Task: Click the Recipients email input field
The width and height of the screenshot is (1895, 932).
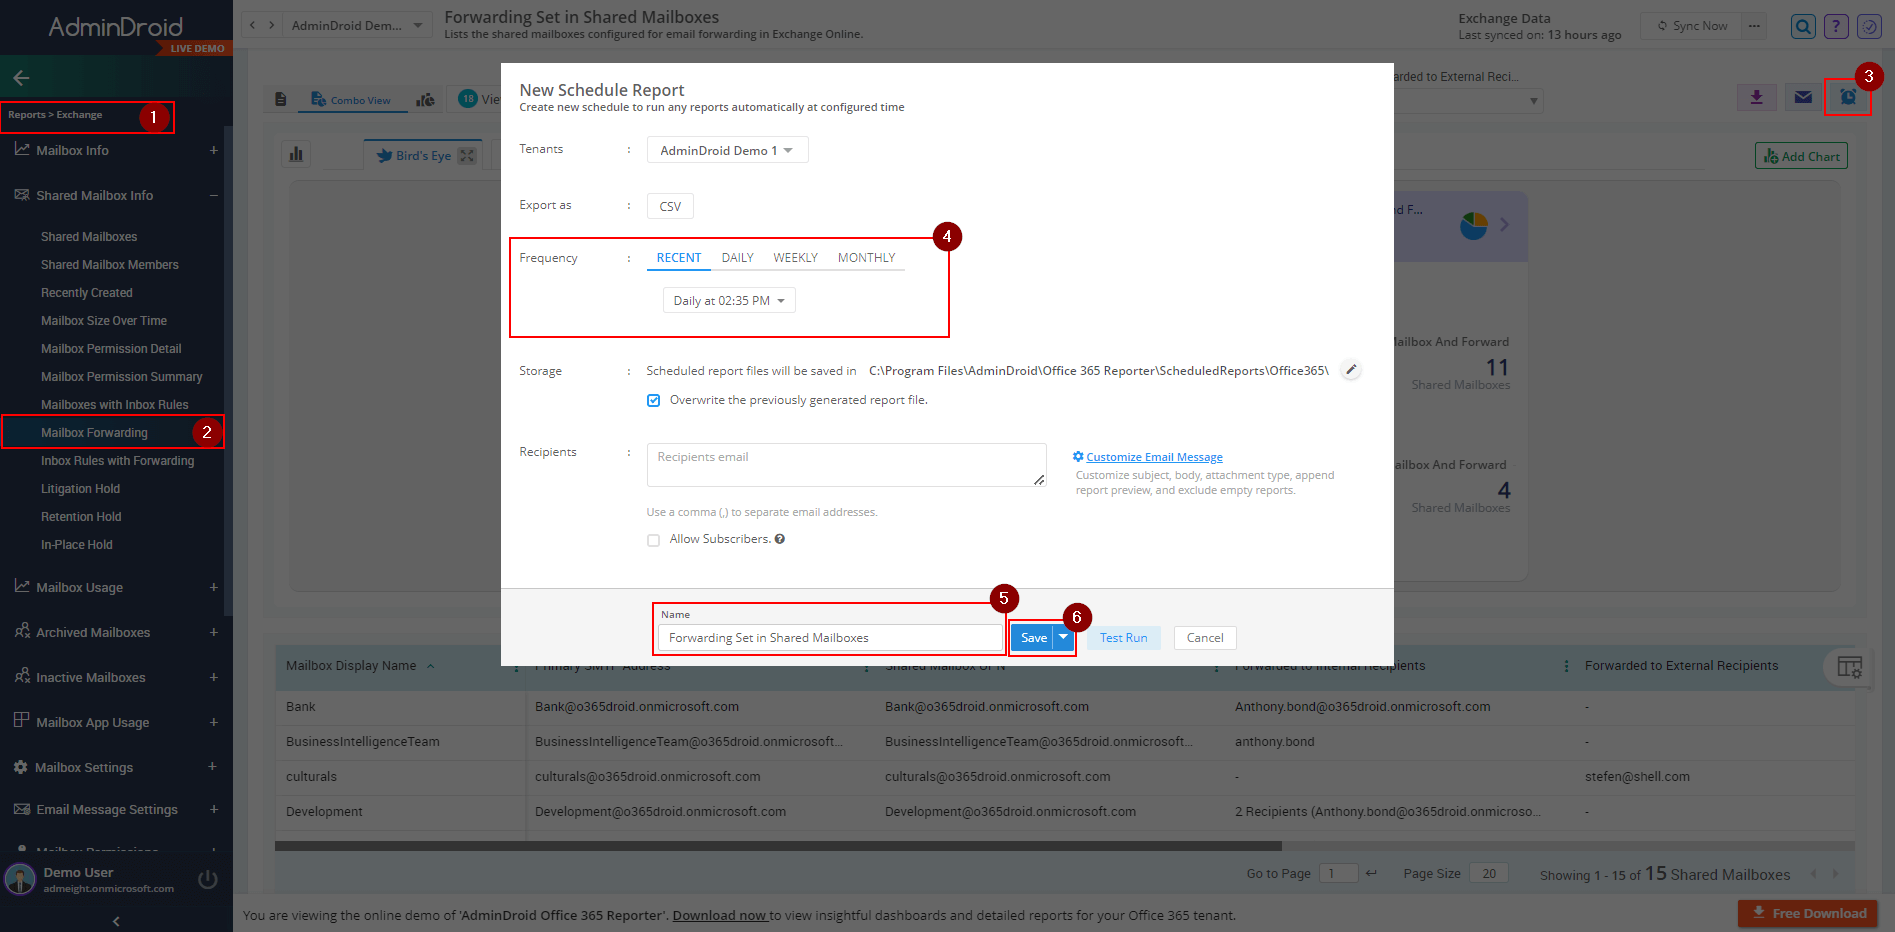Action: pyautogui.click(x=845, y=464)
